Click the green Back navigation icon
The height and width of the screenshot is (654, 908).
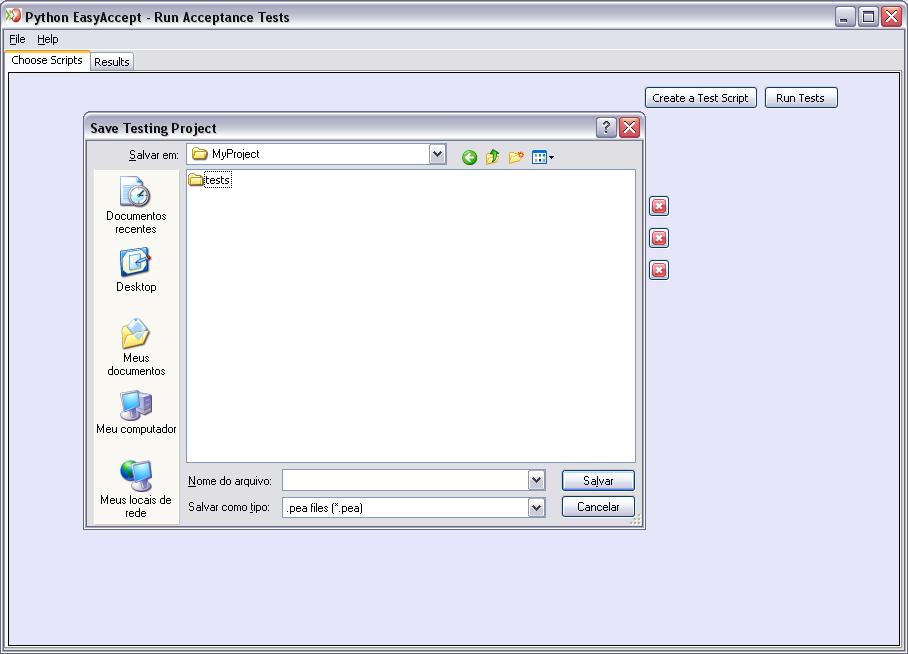tap(469, 157)
